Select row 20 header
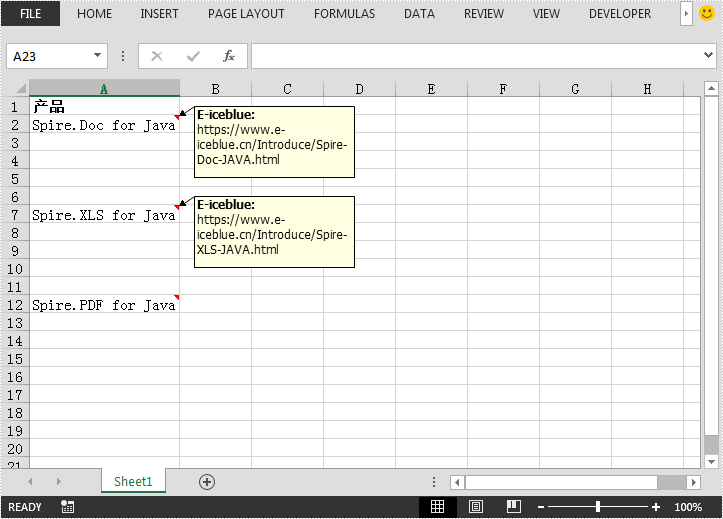Viewport: 723px width, 519px height. click(15, 449)
